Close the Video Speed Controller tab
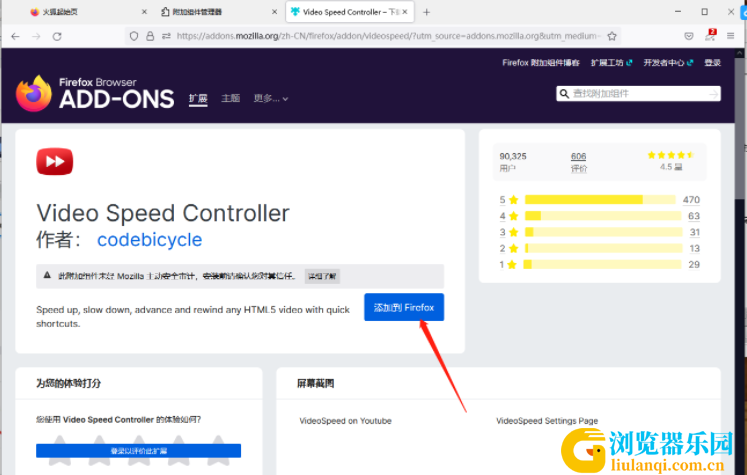Viewport: 747px width, 475px height. 405,12
